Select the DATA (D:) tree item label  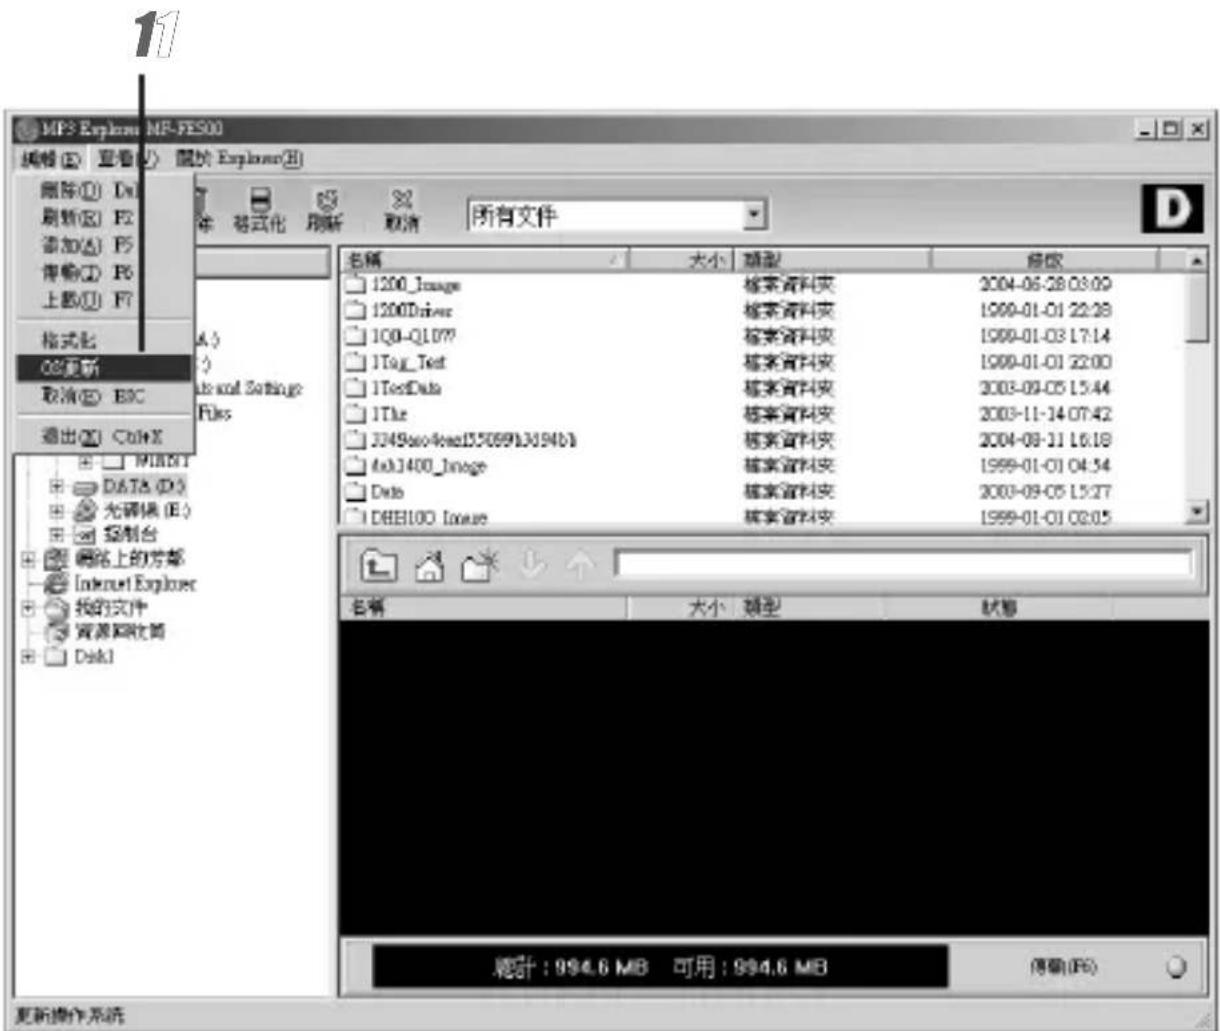[x=143, y=486]
